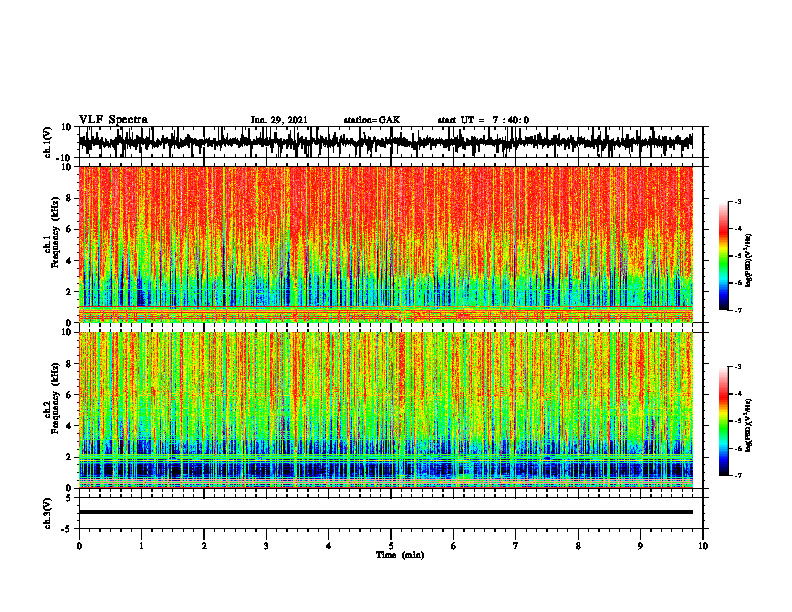Click the "4" minute tick on time axis

pyautogui.click(x=329, y=546)
